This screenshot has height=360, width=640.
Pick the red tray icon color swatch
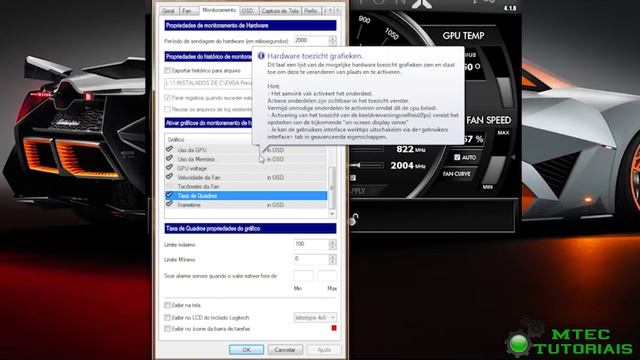(334, 328)
